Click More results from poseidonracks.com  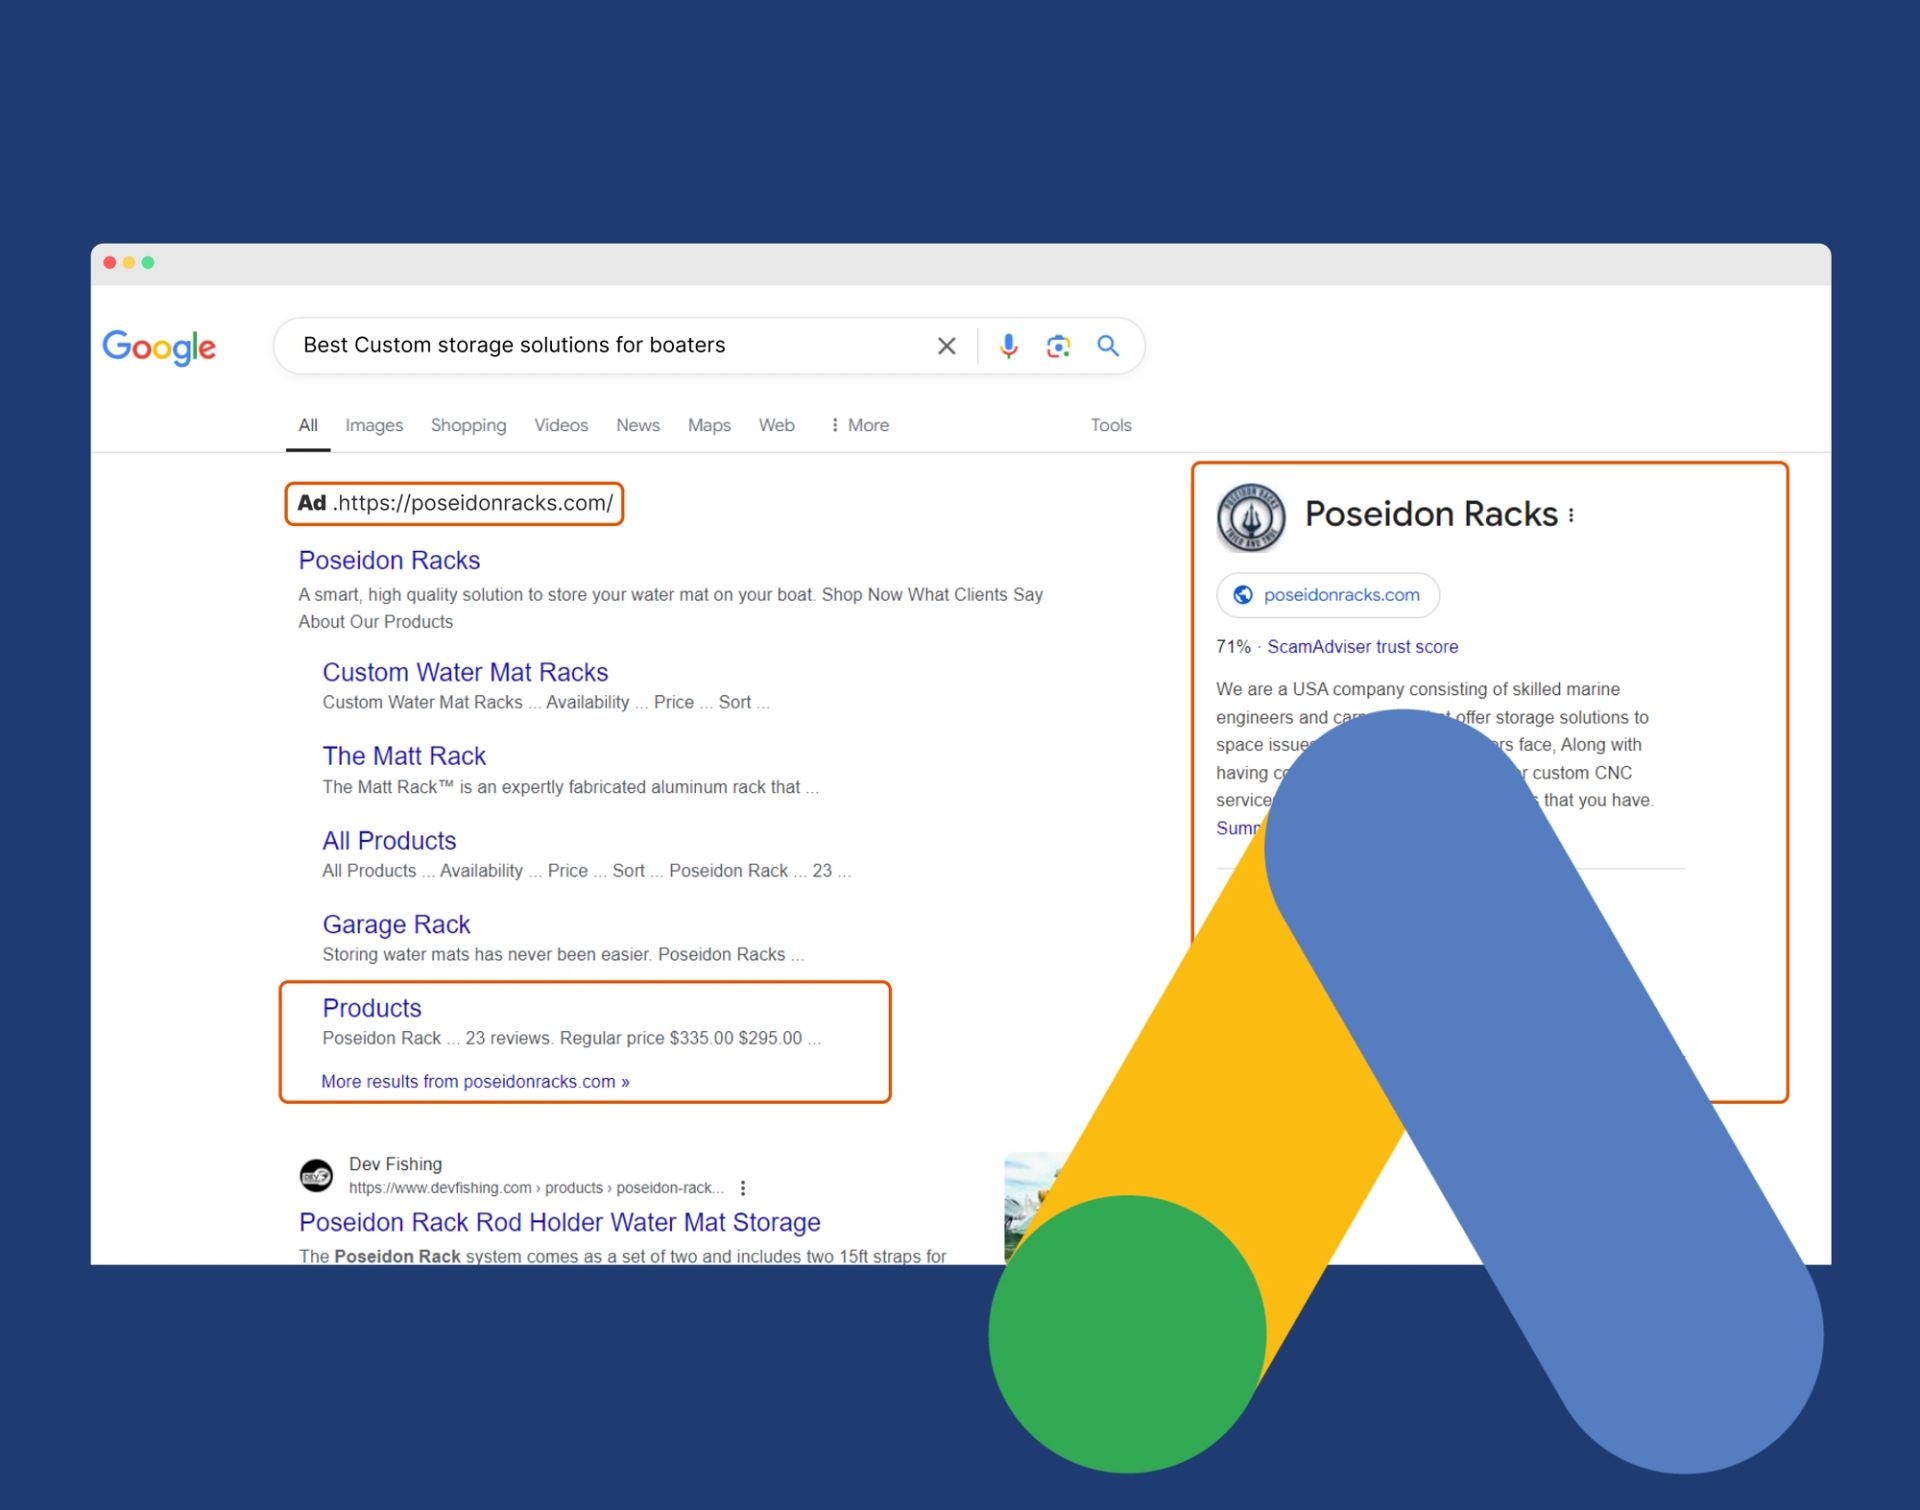coord(475,1081)
